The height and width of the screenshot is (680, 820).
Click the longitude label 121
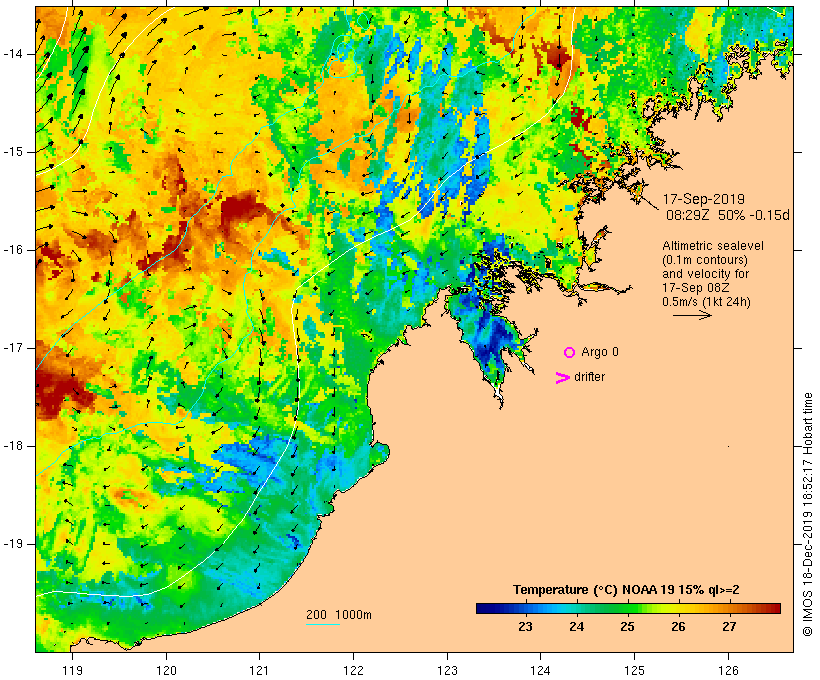[x=259, y=670]
